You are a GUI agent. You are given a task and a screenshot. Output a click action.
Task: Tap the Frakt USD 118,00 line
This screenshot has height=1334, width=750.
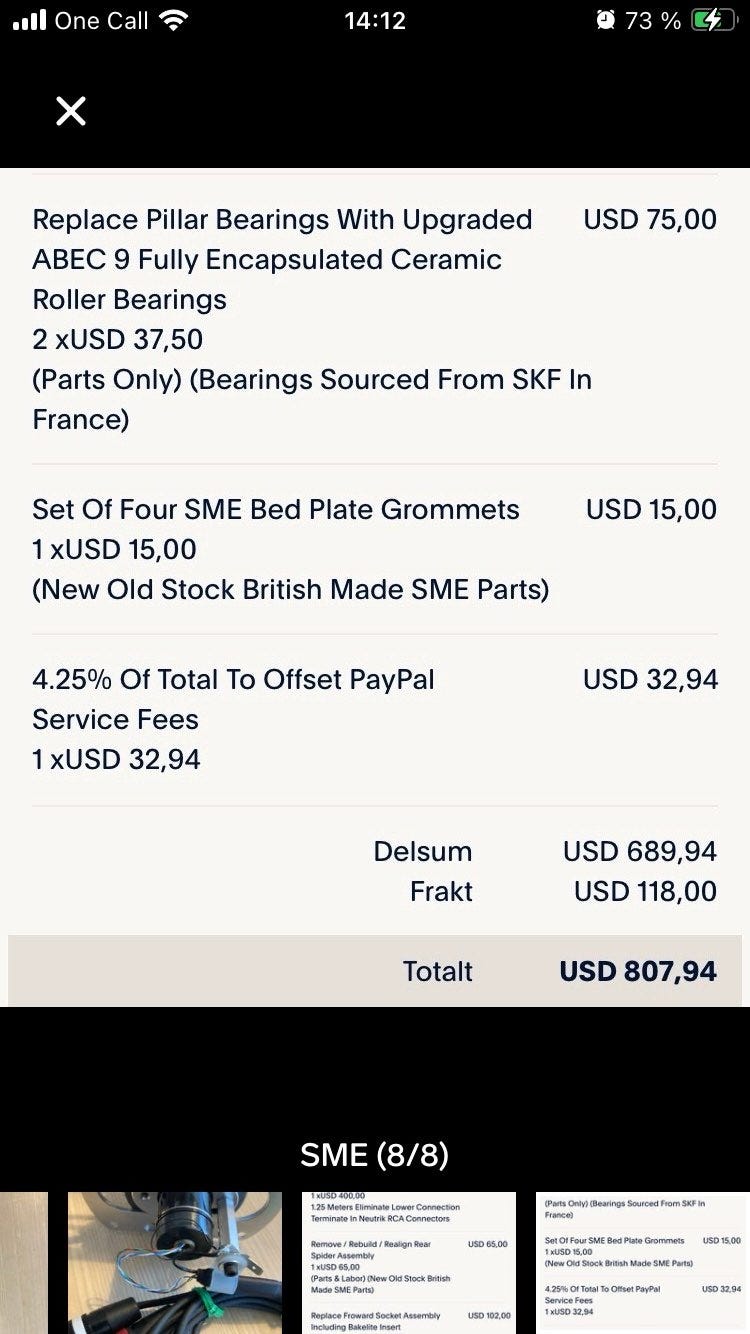click(563, 891)
